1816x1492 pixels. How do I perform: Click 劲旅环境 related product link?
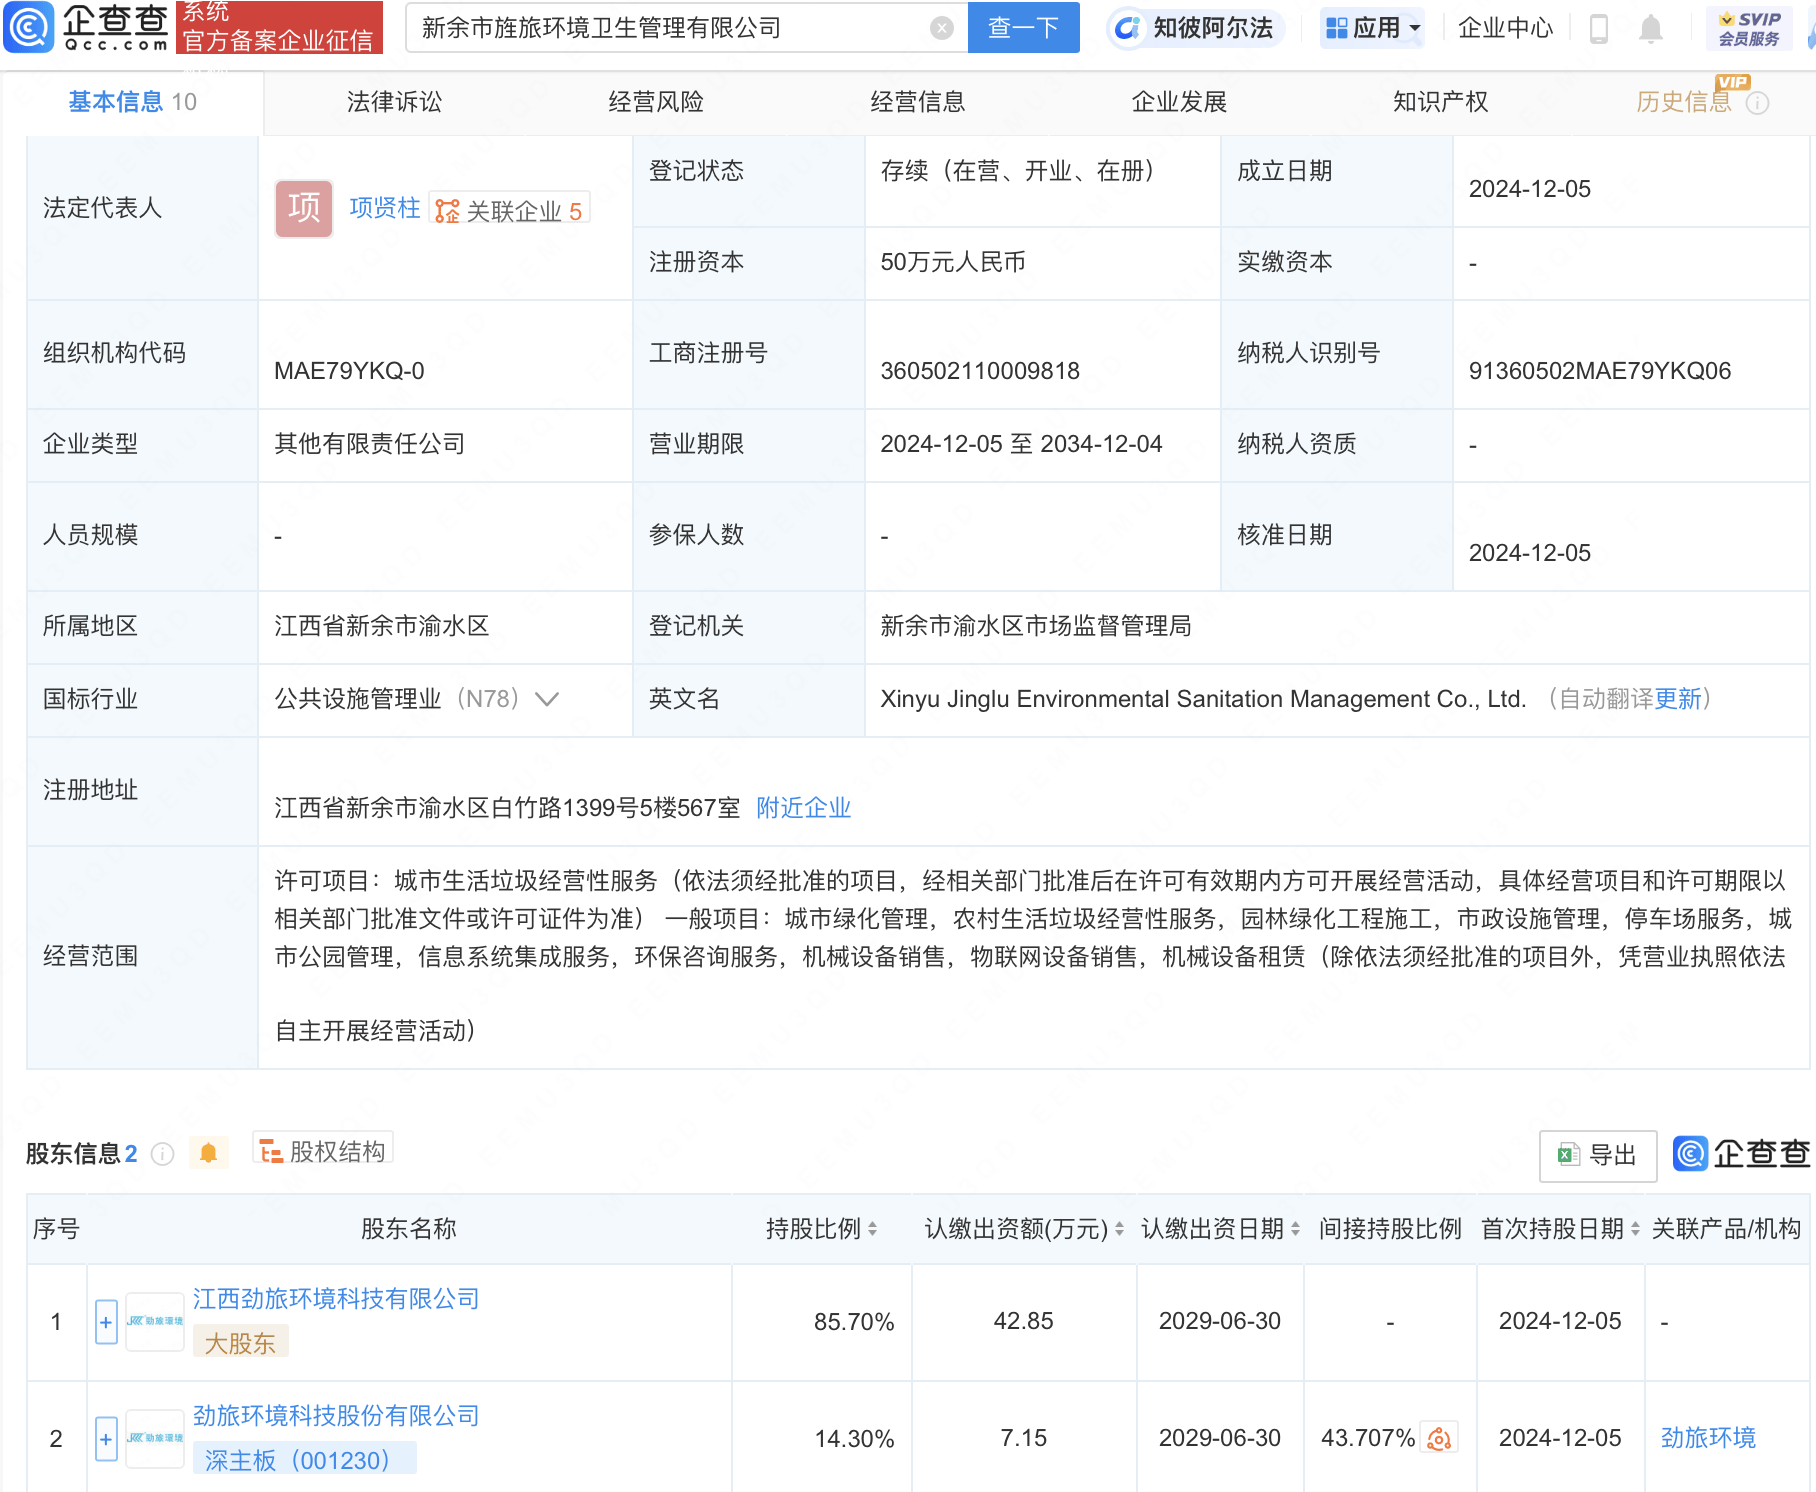click(x=1708, y=1438)
